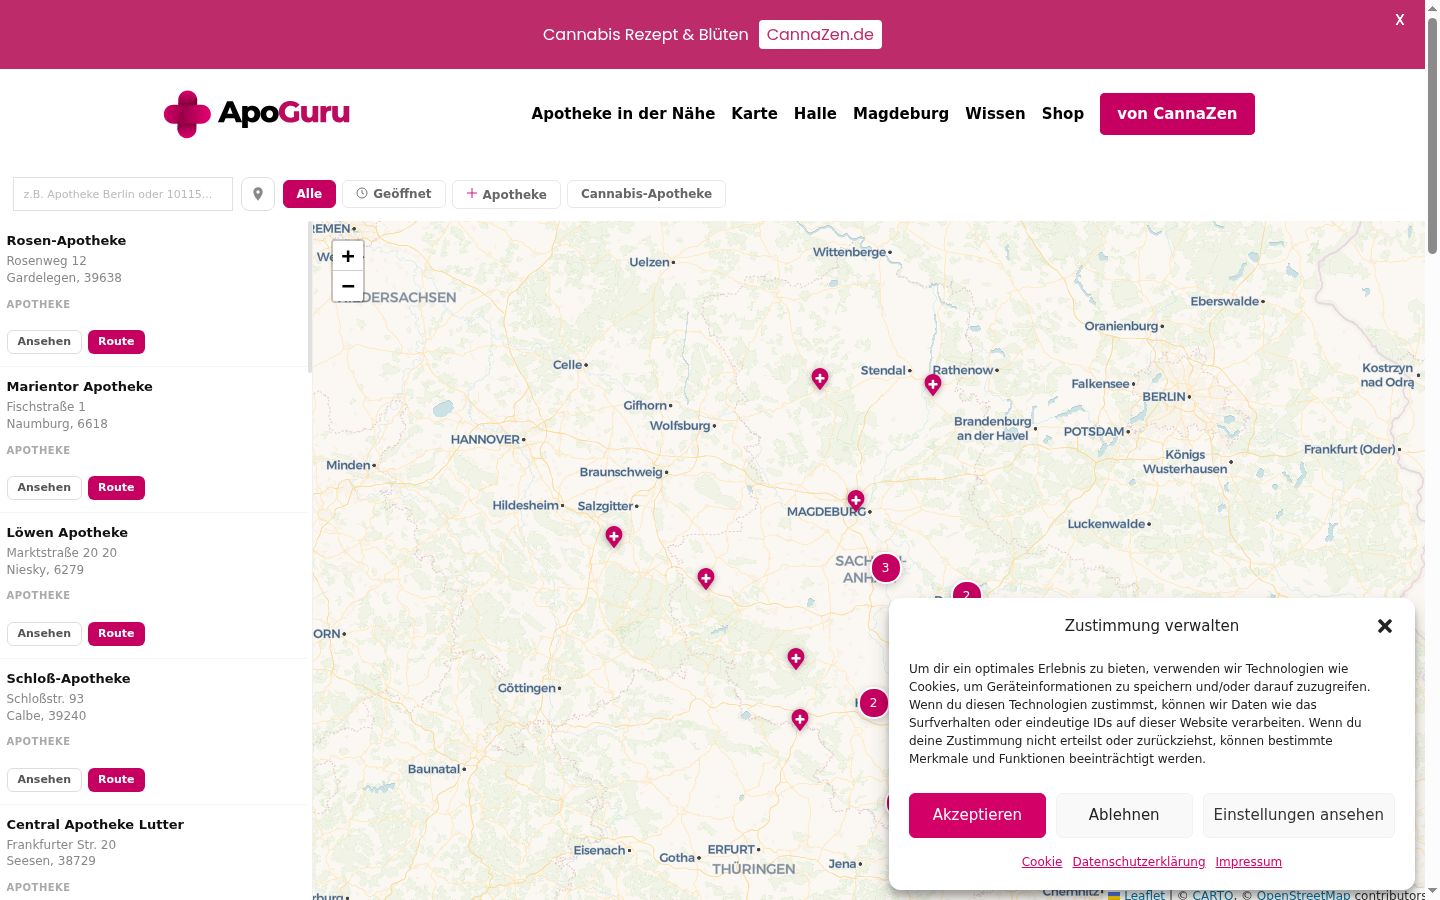Click the BERLIN label on the map
The image size is (1440, 900).
pos(1164,397)
